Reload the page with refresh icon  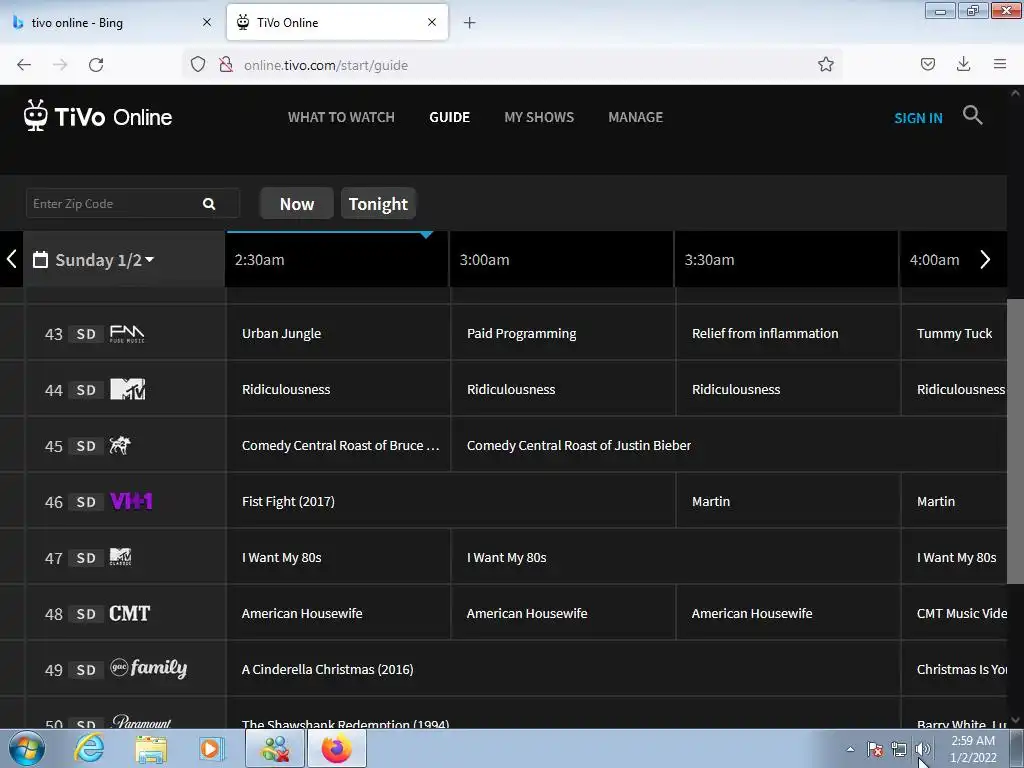point(96,65)
